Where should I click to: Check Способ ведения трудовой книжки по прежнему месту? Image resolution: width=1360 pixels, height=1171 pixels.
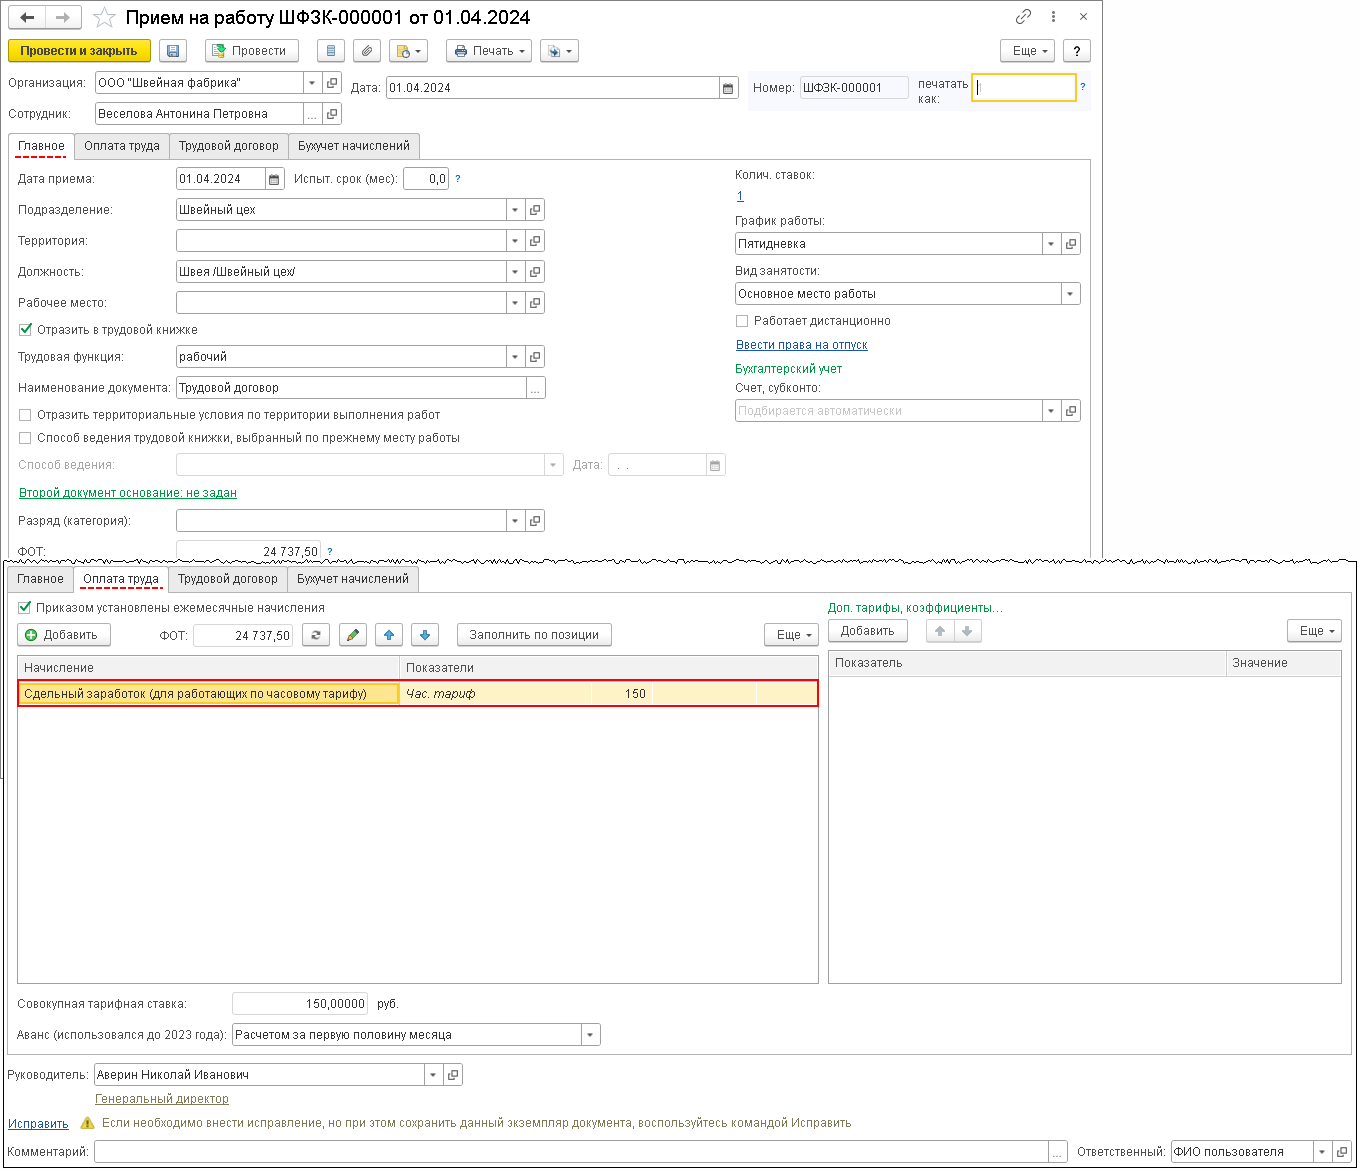(26, 438)
